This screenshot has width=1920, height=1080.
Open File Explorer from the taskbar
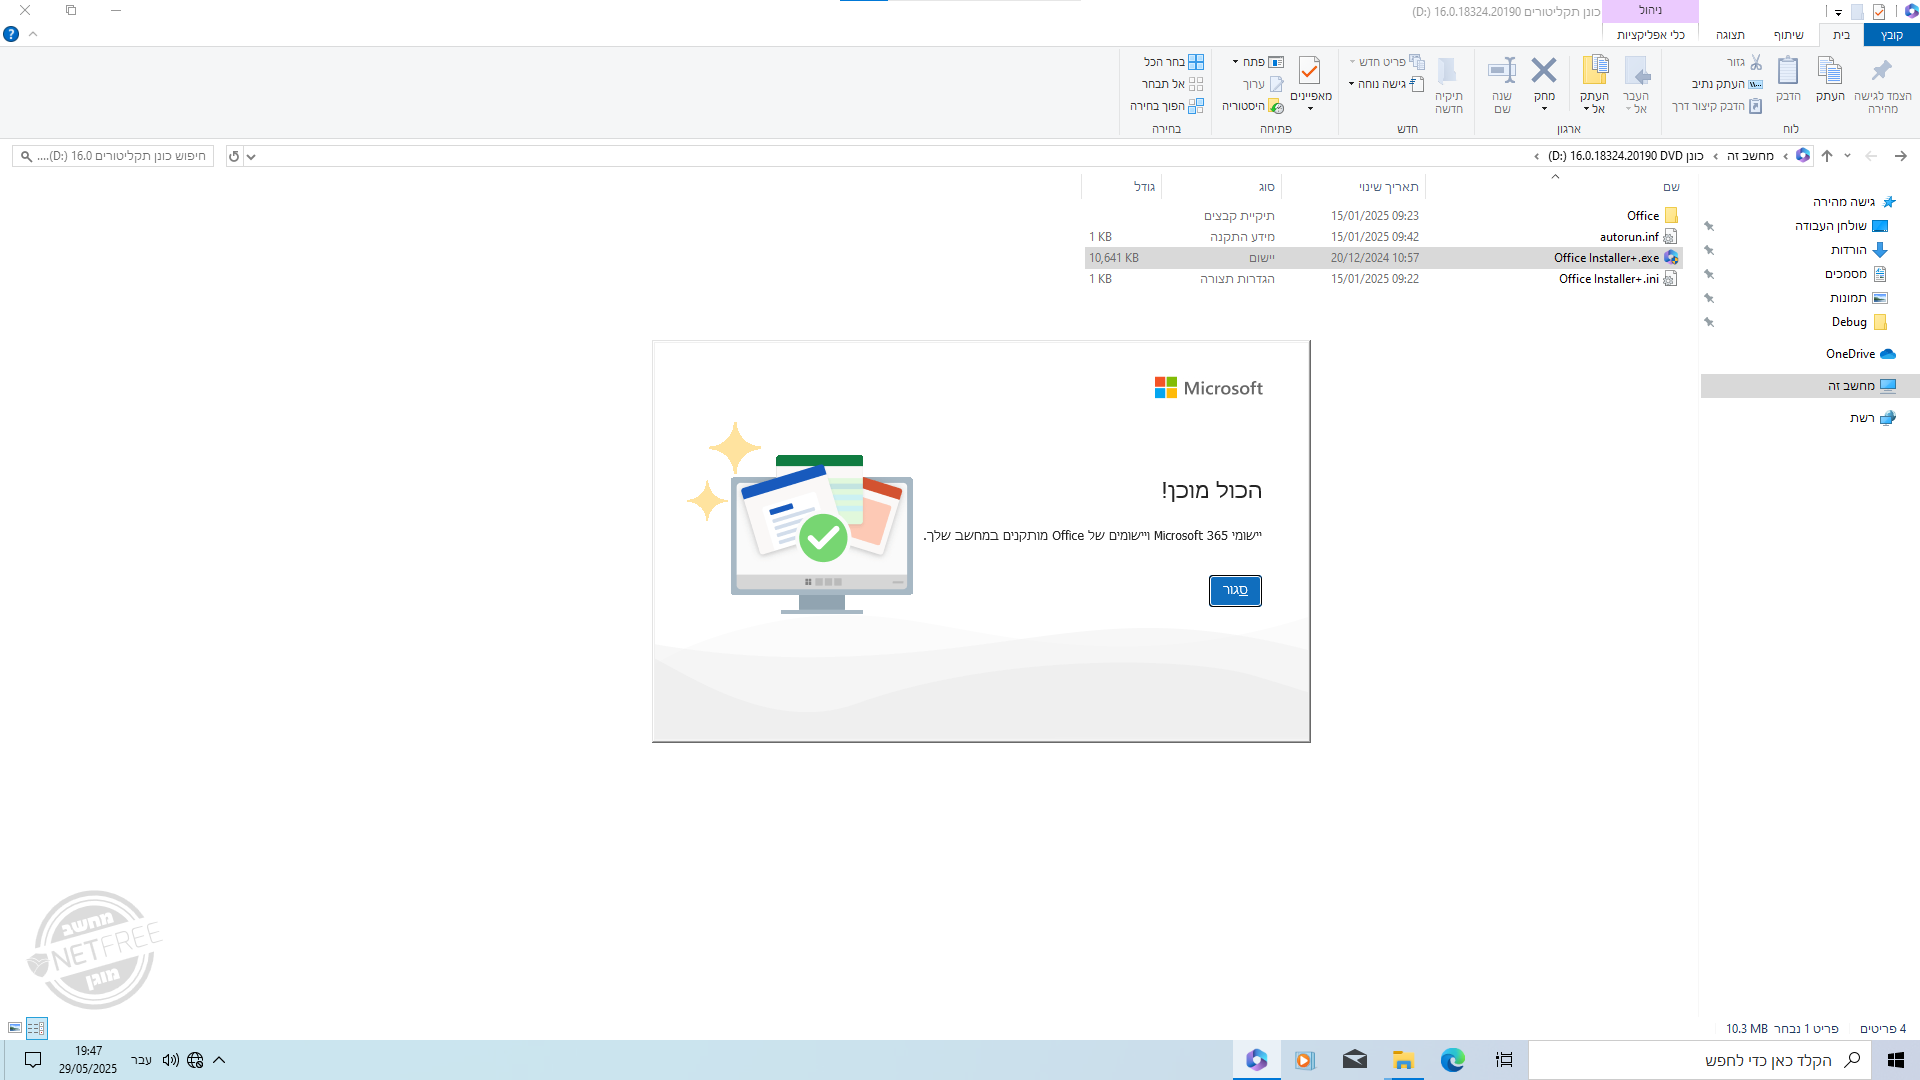1403,1060
